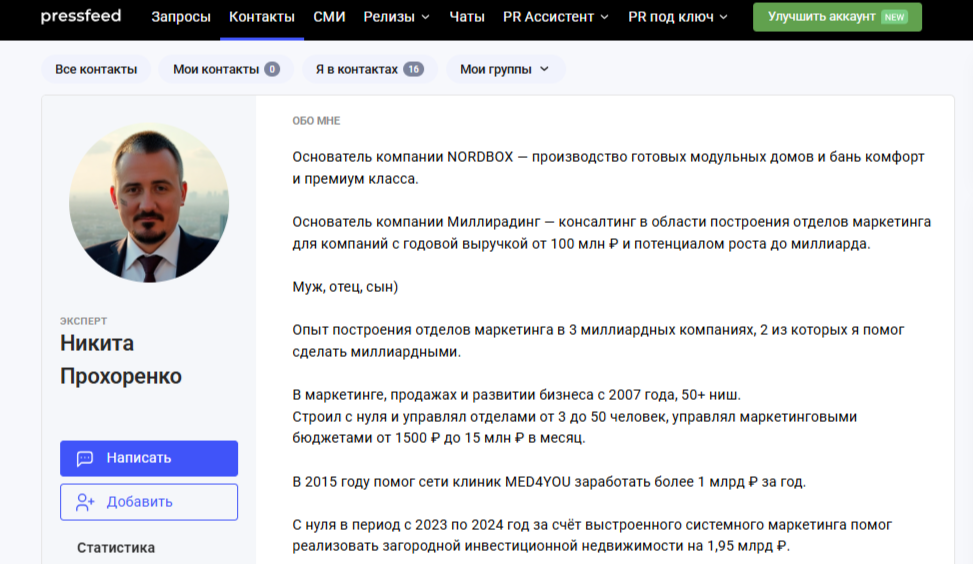Image resolution: width=973 pixels, height=564 pixels.
Task: Open the Запросы menu item
Action: click(x=181, y=17)
